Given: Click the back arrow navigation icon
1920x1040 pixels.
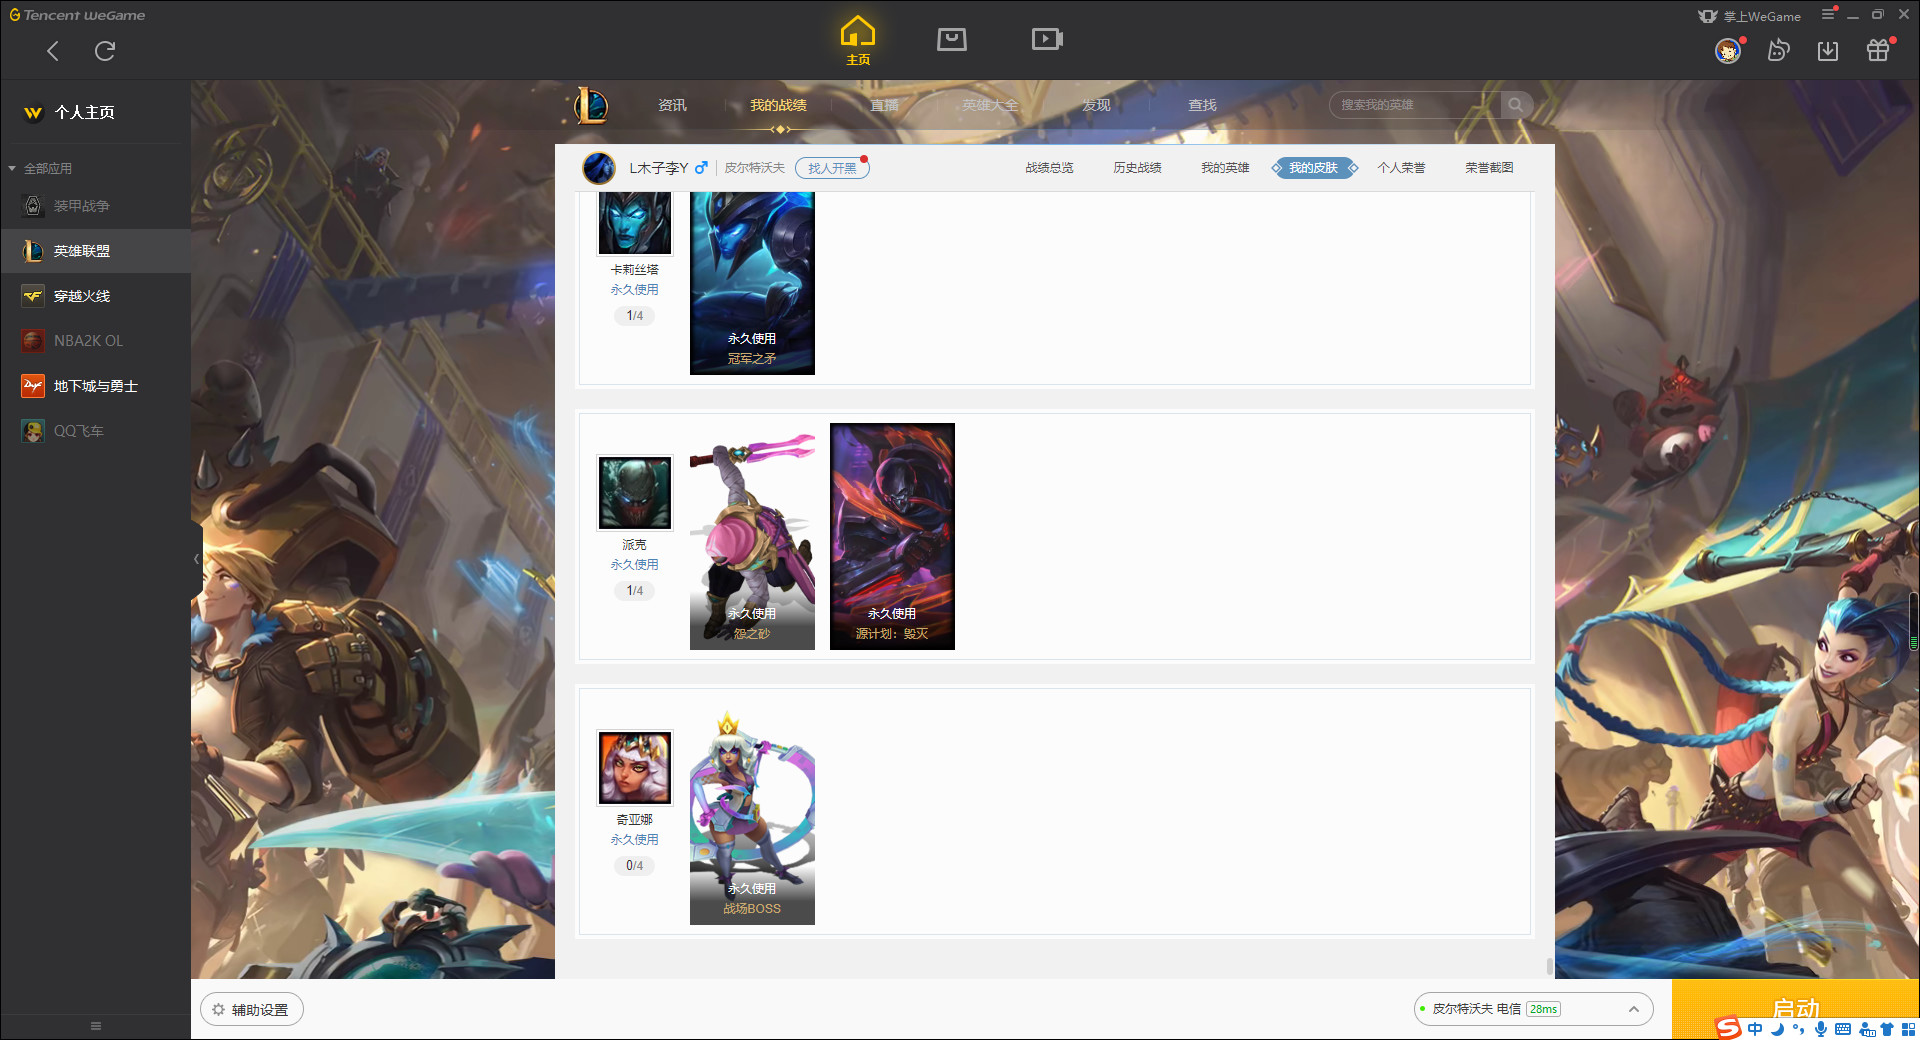Looking at the screenshot, I should (53, 51).
